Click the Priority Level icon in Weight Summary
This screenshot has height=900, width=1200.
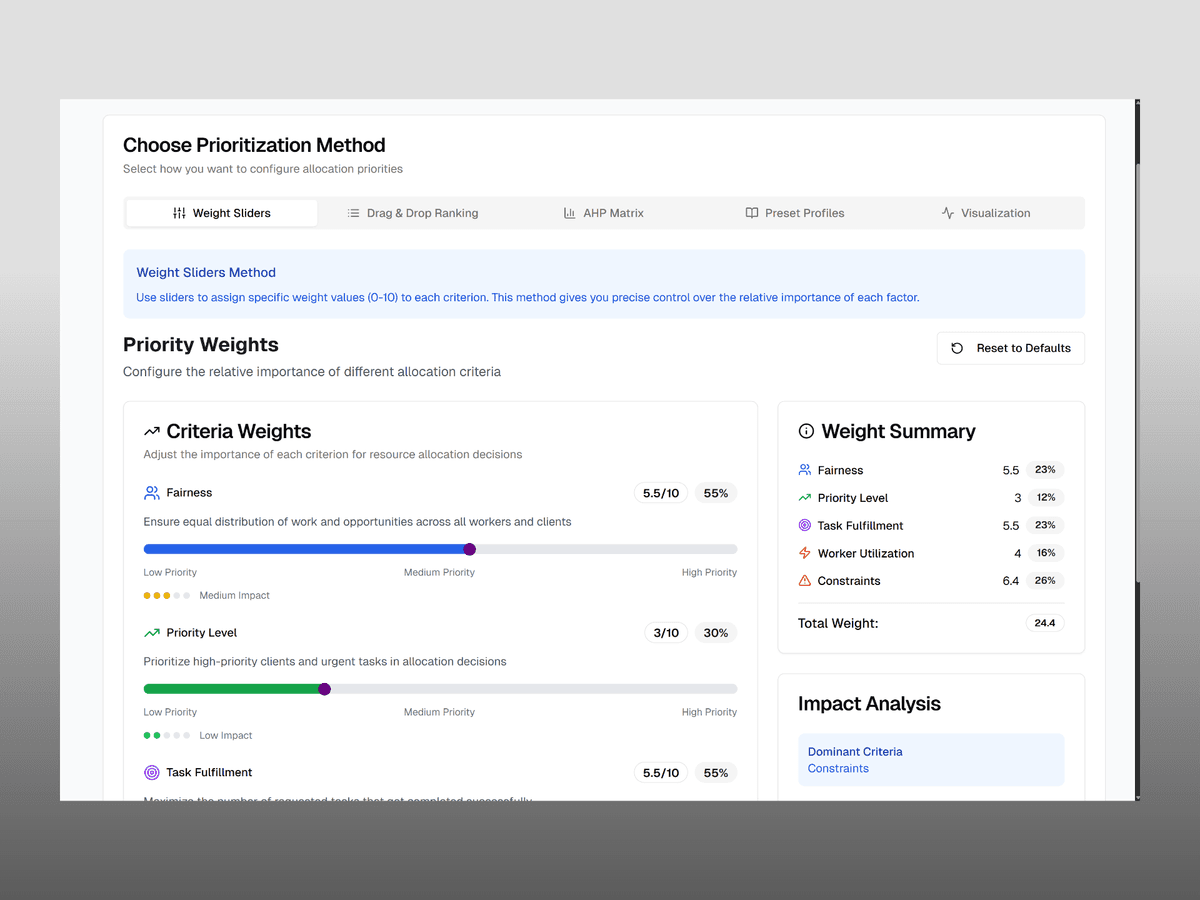pos(805,497)
